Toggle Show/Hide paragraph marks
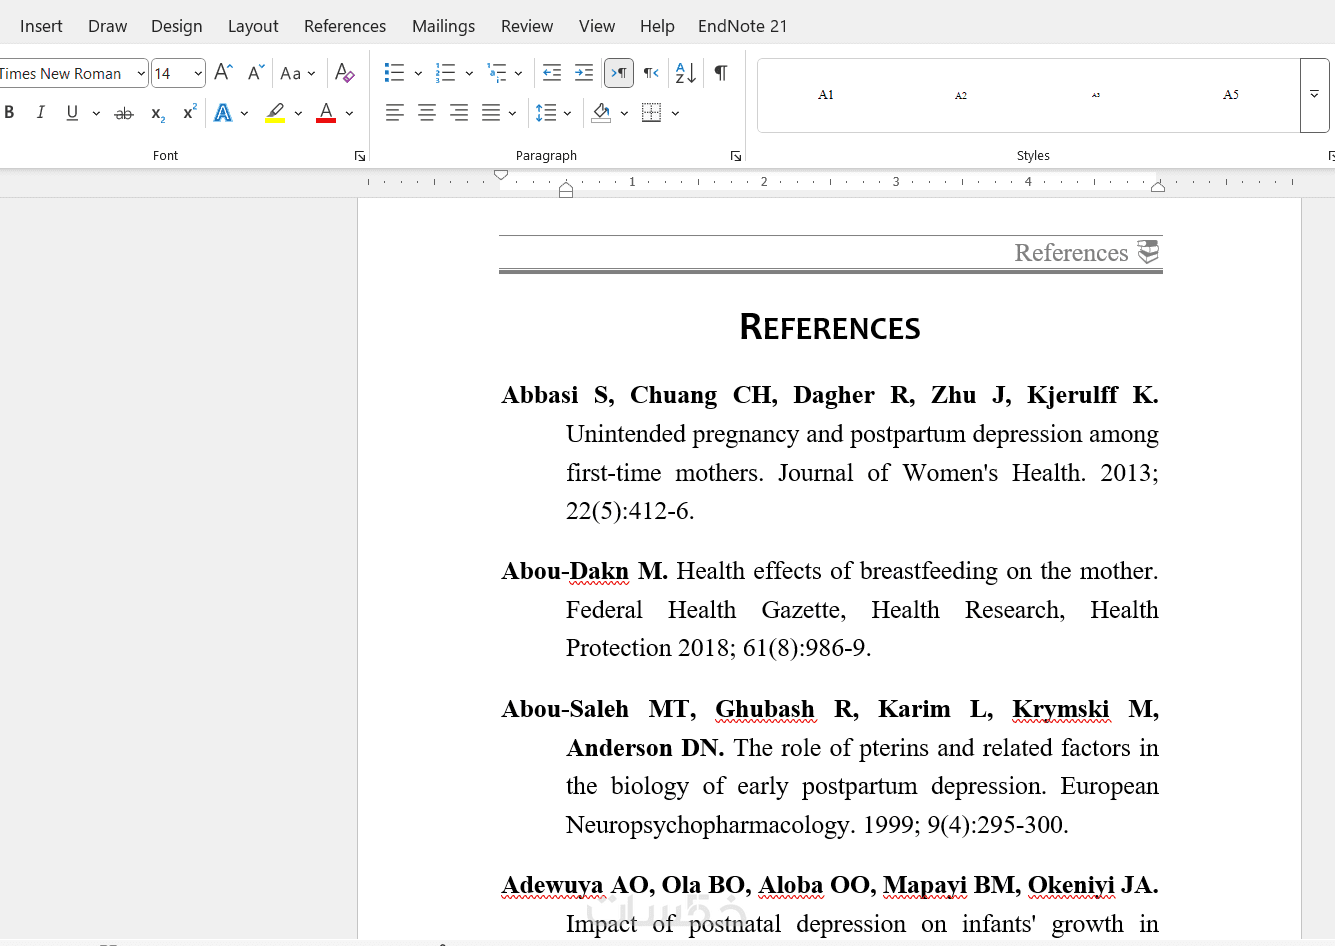1335x946 pixels. 721,73
